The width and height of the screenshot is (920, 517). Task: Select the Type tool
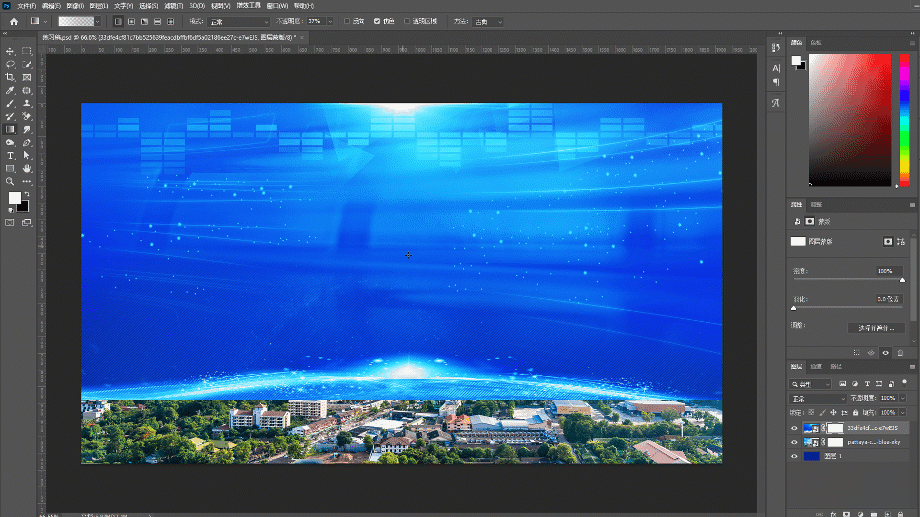tap(10, 156)
